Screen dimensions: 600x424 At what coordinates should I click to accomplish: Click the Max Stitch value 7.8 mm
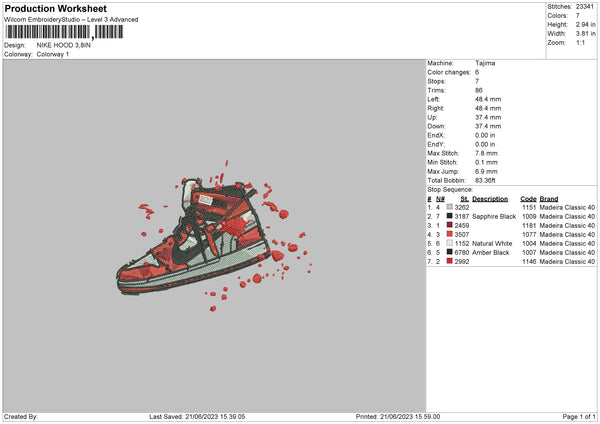[x=486, y=153]
